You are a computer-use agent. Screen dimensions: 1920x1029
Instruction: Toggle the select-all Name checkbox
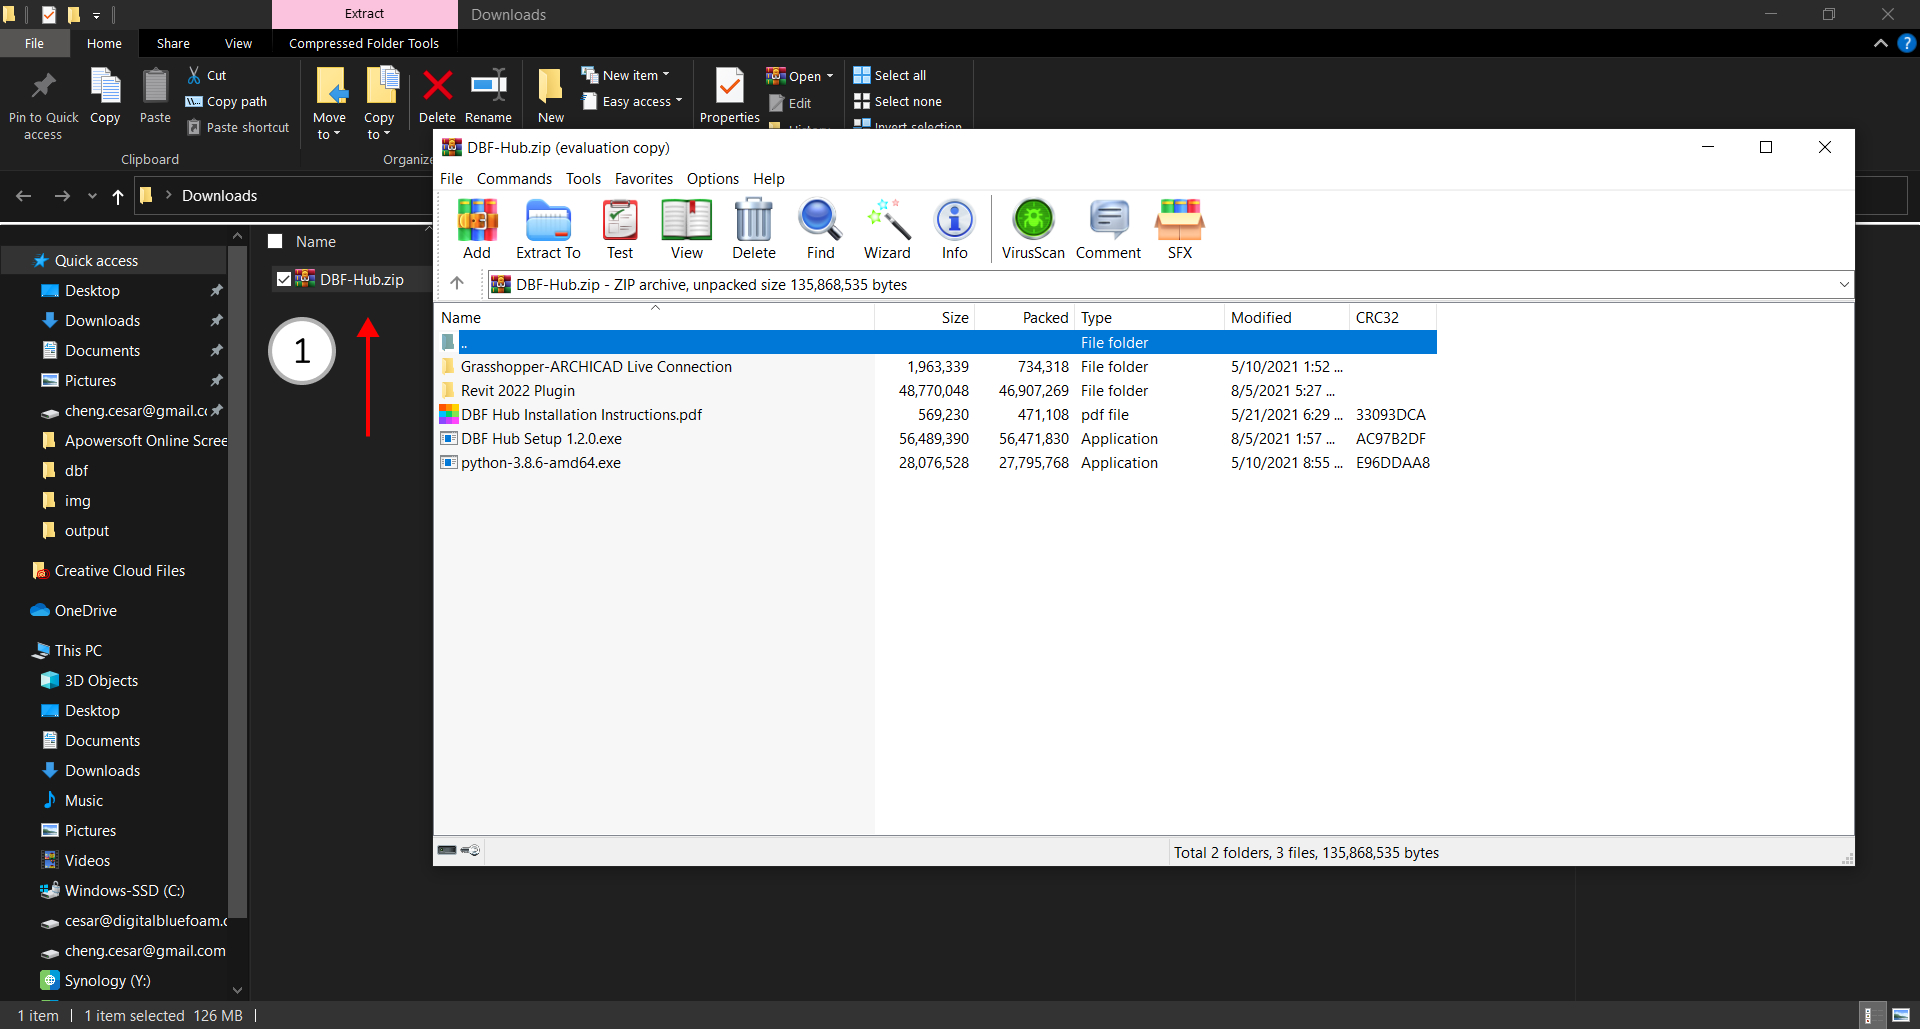(275, 242)
